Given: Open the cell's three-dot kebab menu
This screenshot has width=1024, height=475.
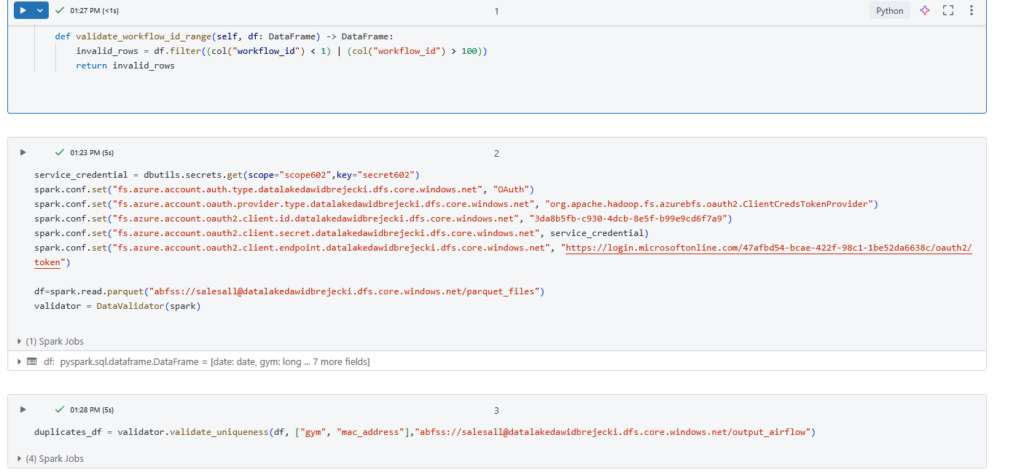Looking at the screenshot, I should click(x=969, y=11).
